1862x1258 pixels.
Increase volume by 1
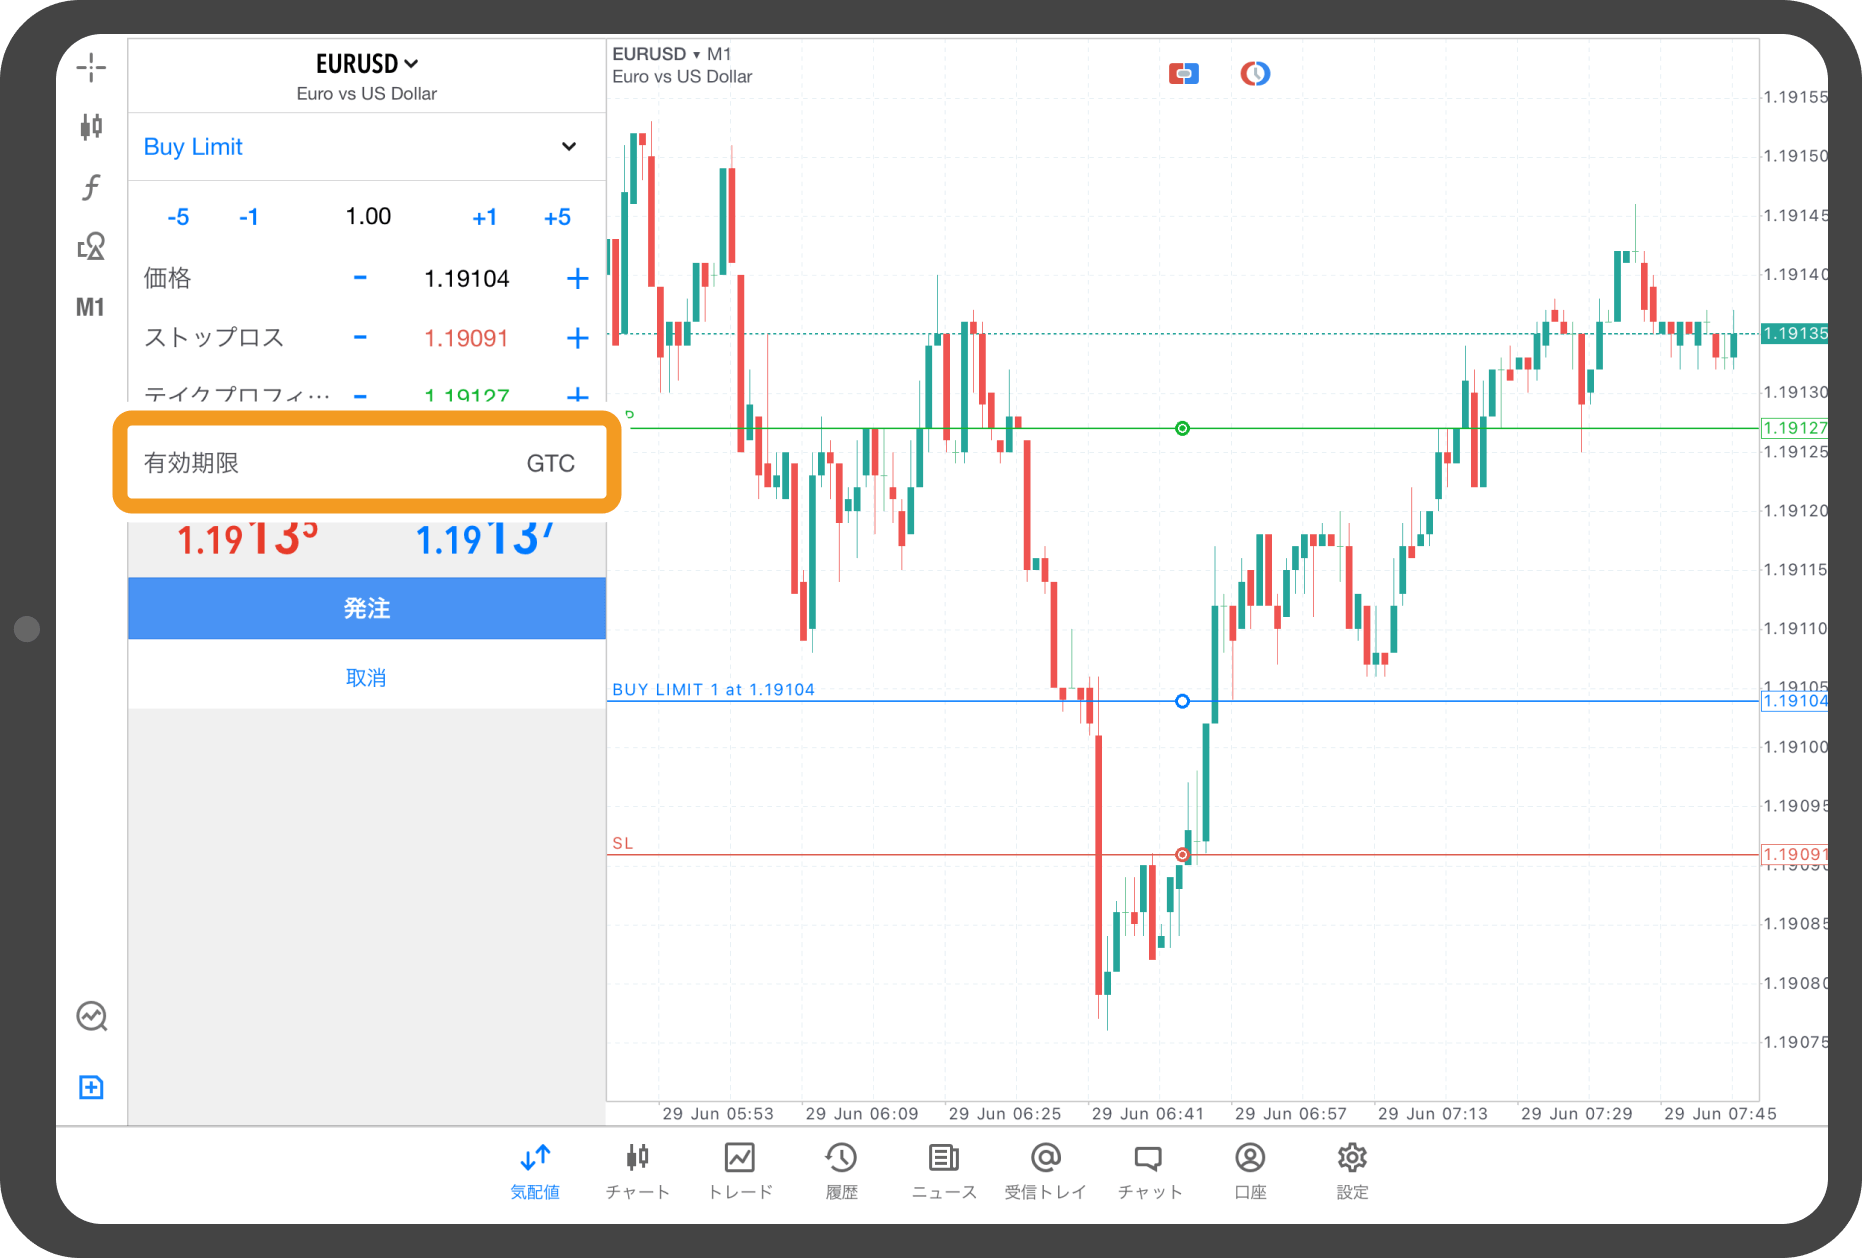[x=485, y=217]
